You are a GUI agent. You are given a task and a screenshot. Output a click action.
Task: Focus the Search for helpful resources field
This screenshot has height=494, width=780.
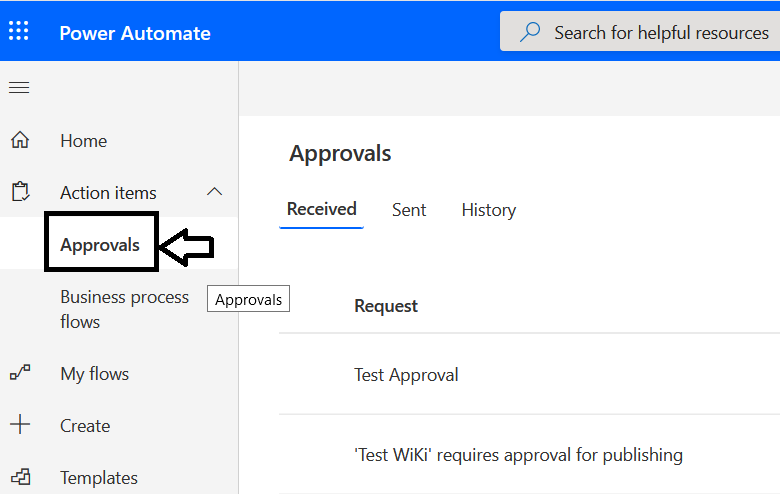[x=640, y=32]
